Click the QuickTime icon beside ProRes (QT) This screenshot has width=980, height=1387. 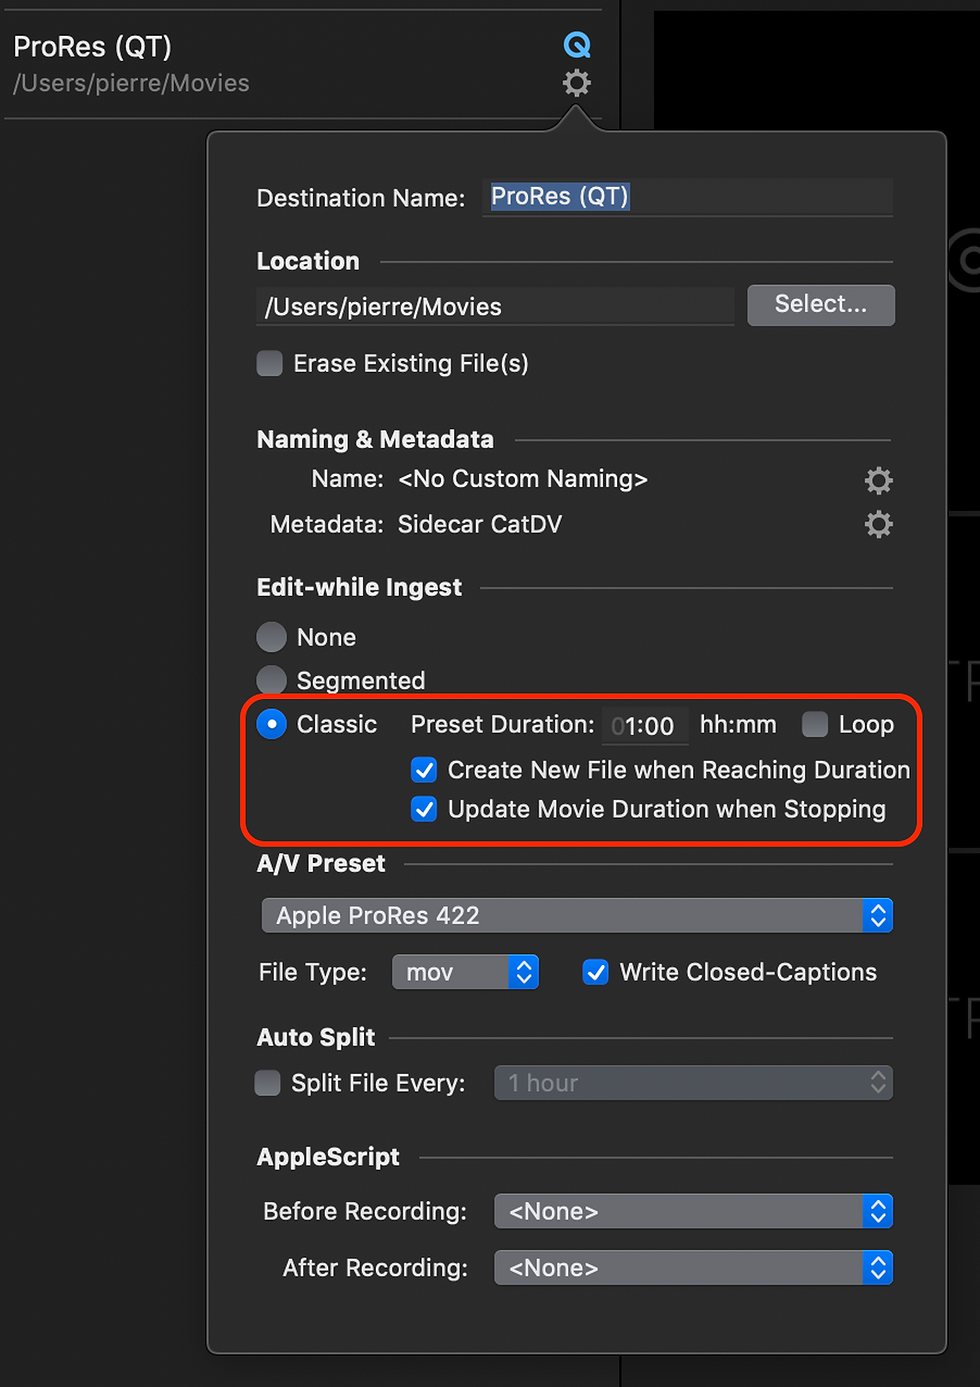click(x=577, y=45)
